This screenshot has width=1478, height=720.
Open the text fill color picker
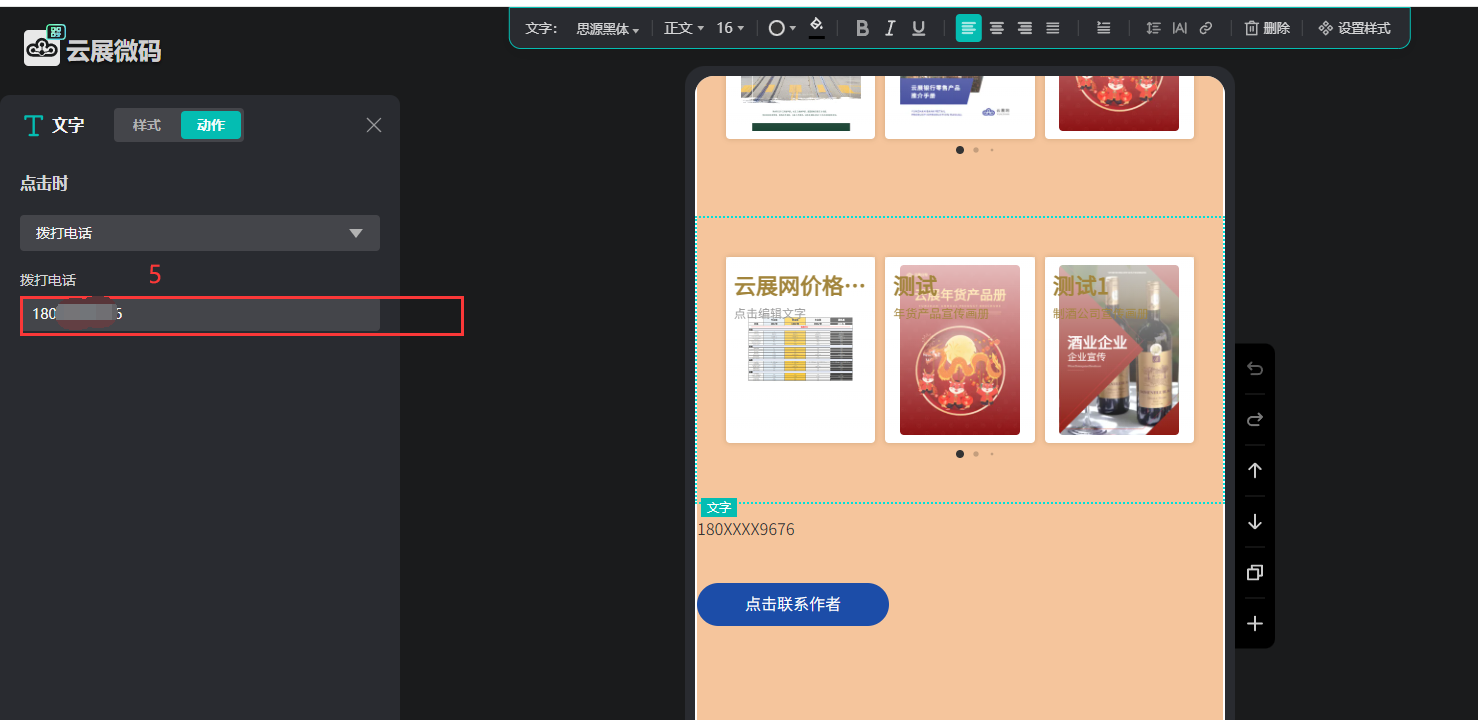coord(817,27)
